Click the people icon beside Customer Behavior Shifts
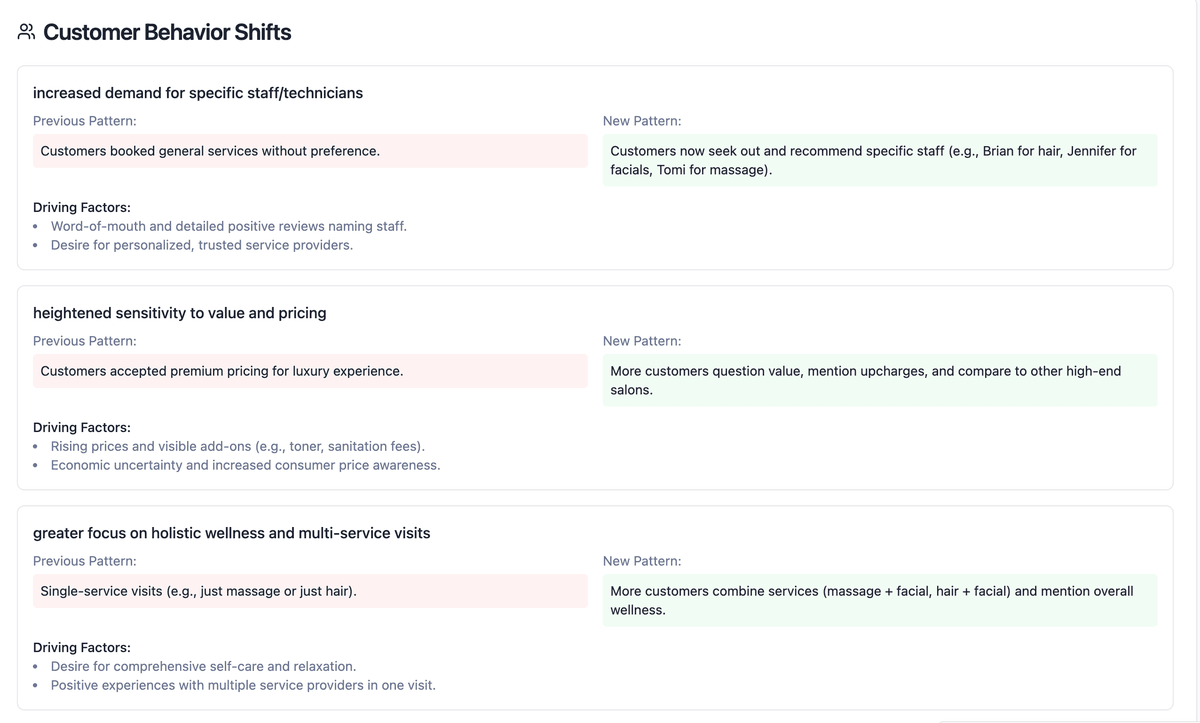This screenshot has height=723, width=1200. coord(26,32)
